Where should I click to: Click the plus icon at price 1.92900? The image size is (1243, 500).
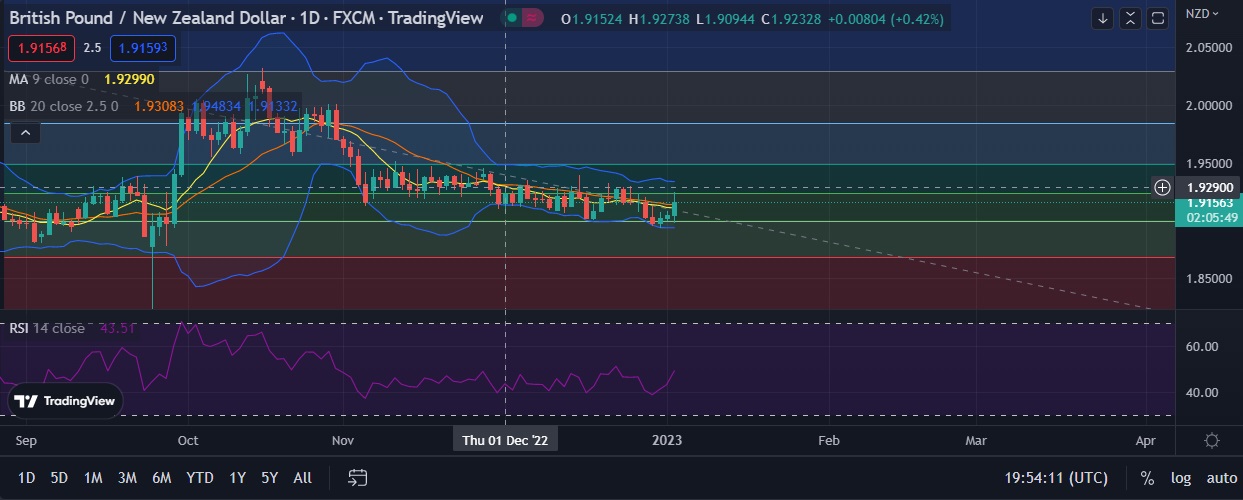click(x=1162, y=187)
